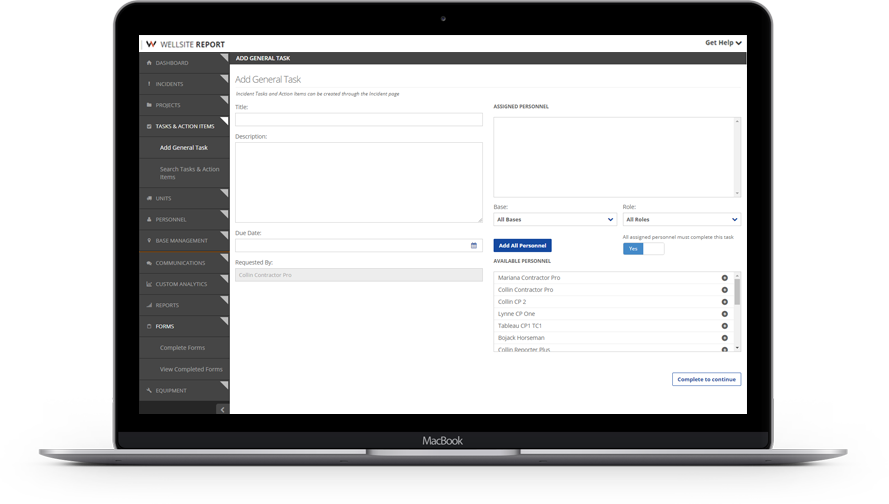Select Bojack Horseman name

pos(521,338)
